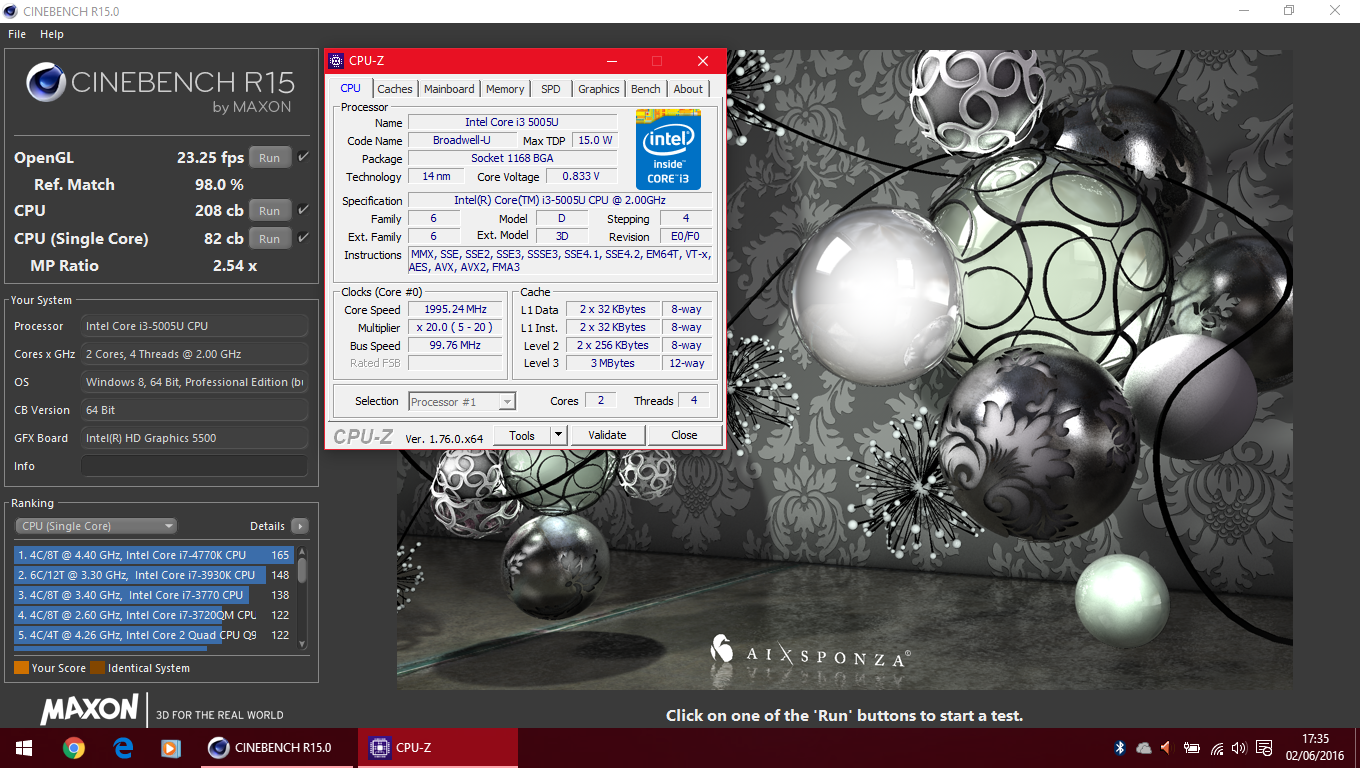1360x768 pixels.
Task: Run the CPU benchmark
Action: click(x=270, y=211)
